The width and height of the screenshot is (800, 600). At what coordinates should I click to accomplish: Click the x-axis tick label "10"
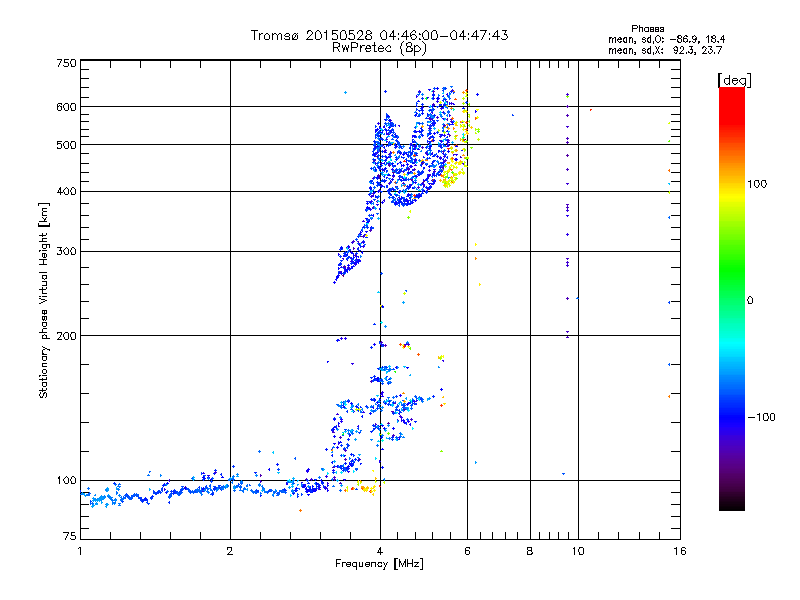[x=578, y=551]
